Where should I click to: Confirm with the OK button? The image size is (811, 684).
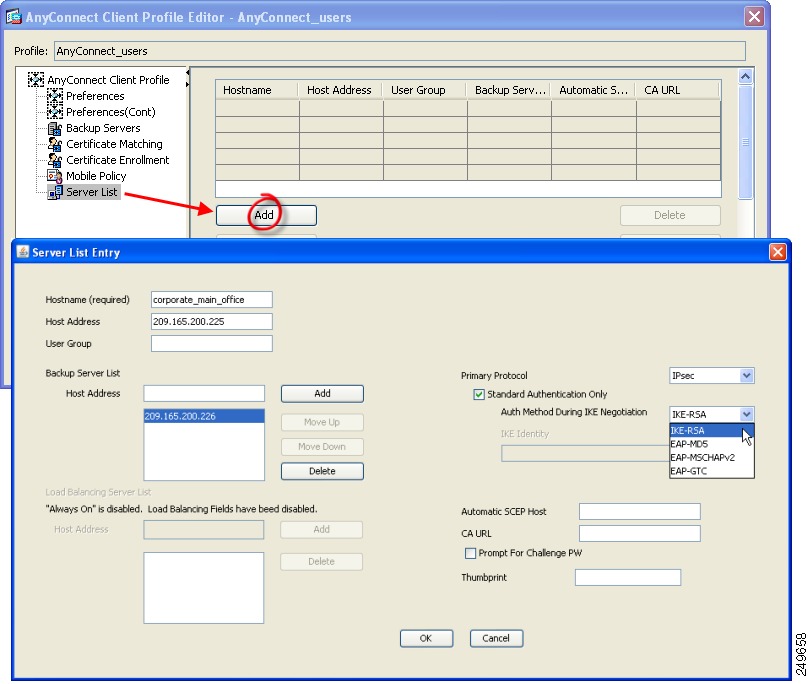tap(426, 638)
